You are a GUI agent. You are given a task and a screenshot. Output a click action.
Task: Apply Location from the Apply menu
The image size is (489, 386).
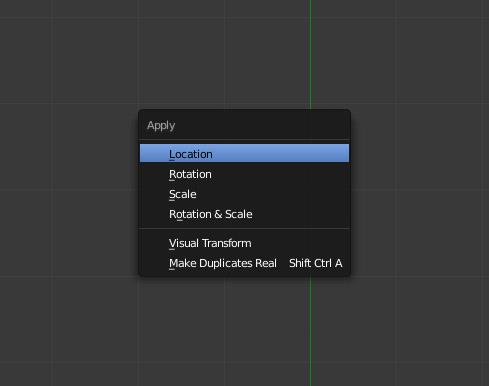[244, 154]
